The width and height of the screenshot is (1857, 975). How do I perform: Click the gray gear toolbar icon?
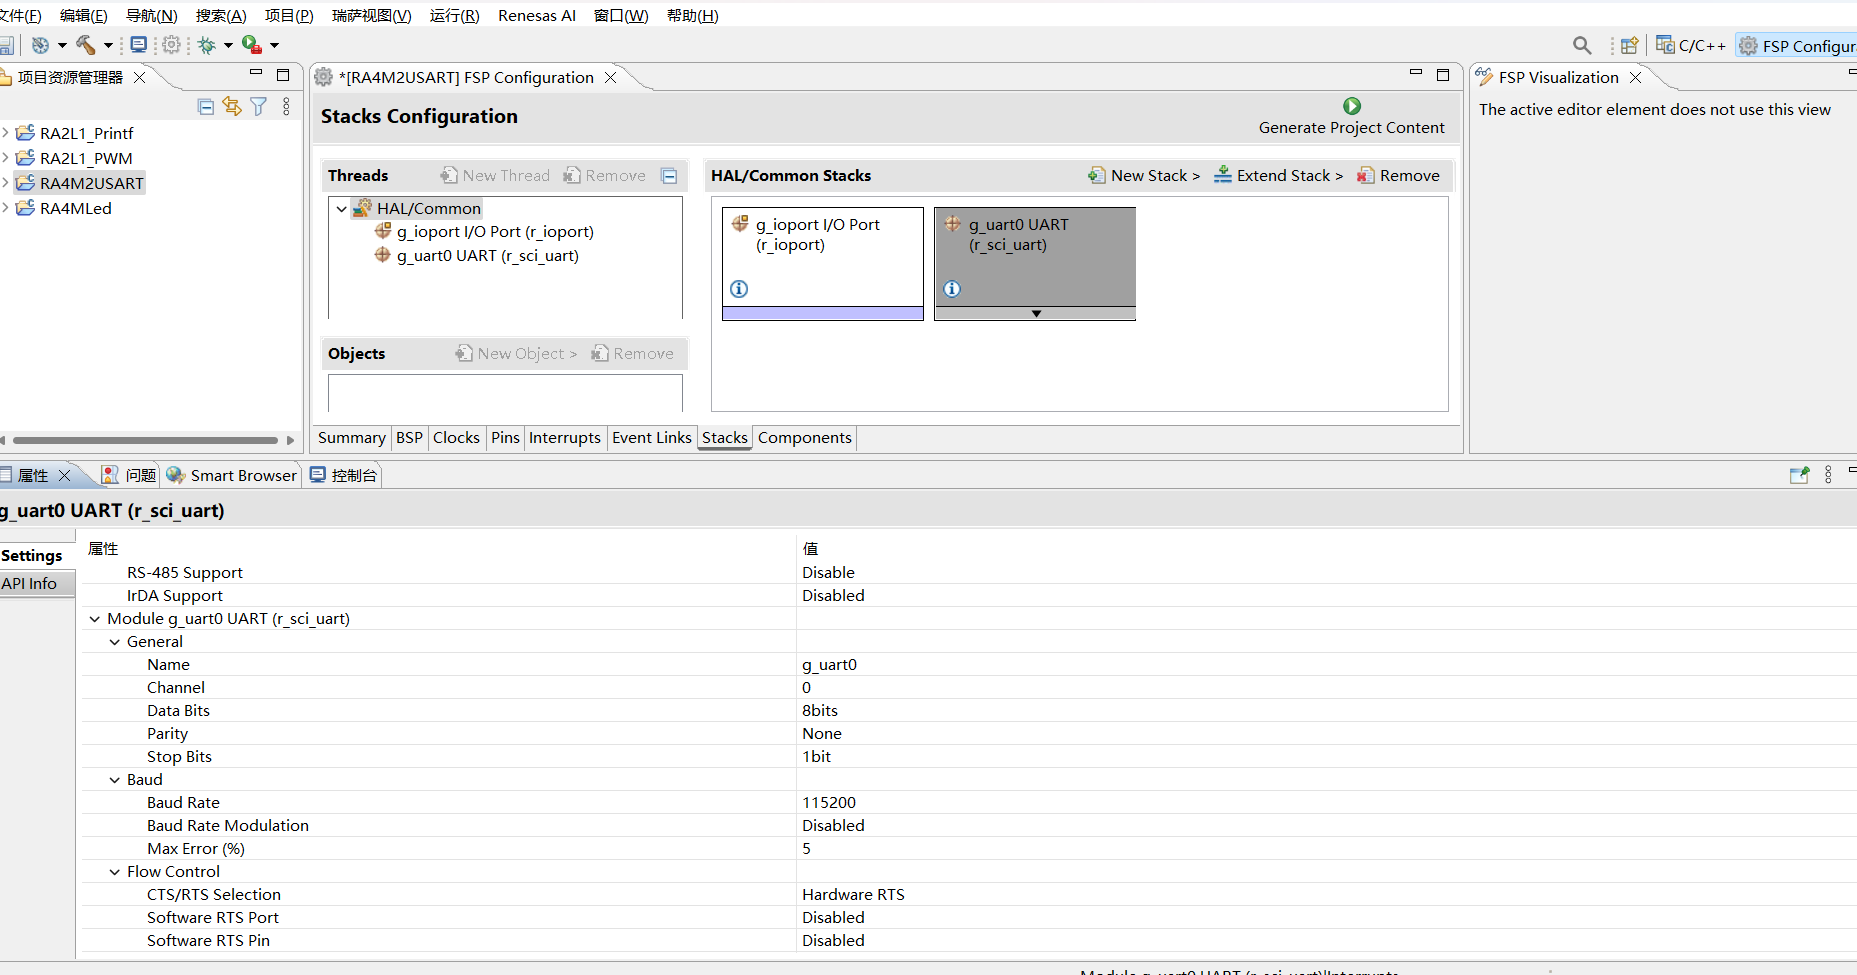click(171, 45)
